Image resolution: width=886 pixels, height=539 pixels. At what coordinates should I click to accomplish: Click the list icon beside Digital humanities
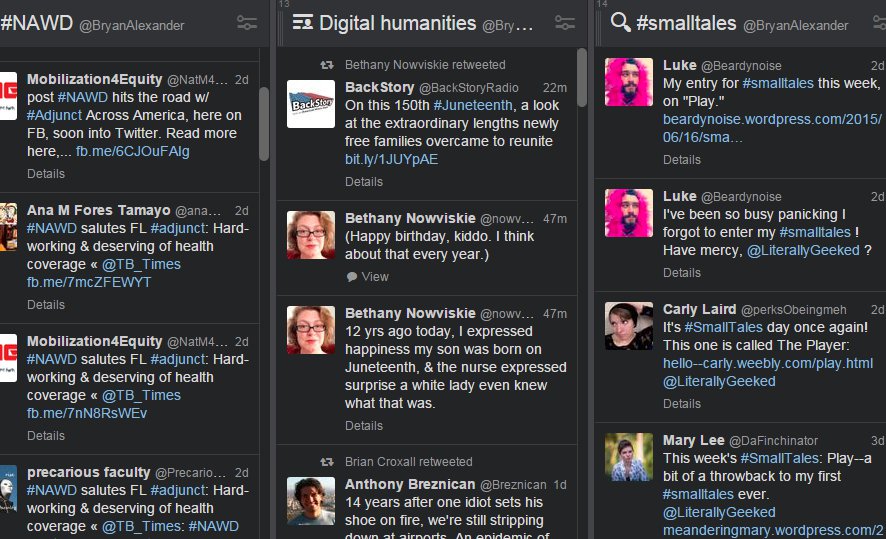point(303,23)
